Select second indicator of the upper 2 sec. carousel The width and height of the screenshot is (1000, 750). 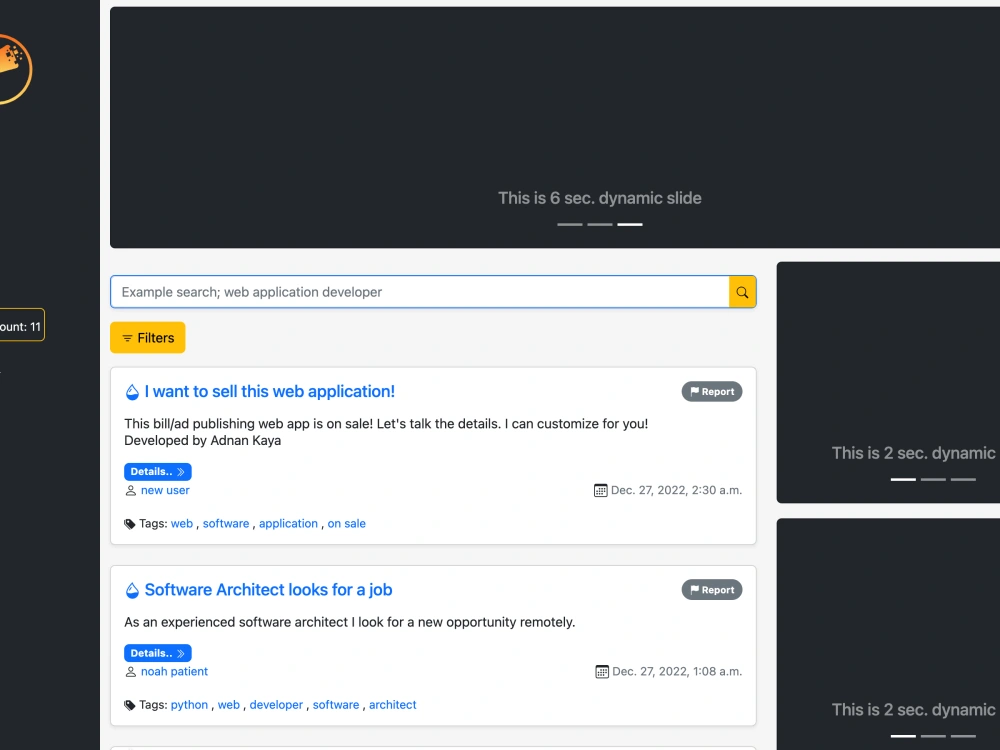pos(933,479)
